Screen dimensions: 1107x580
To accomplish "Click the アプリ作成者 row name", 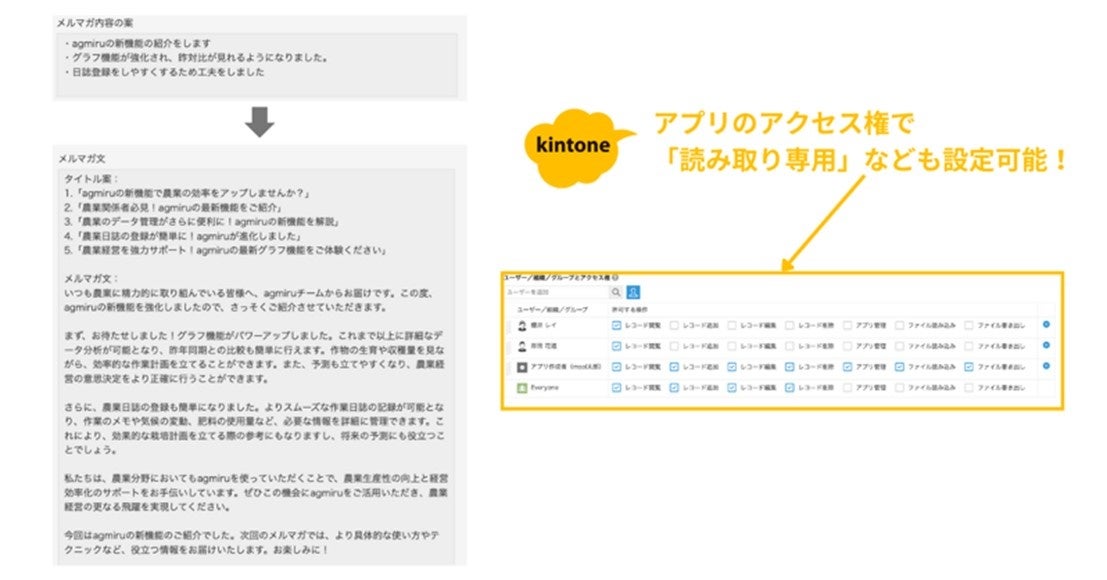I will coord(566,367).
